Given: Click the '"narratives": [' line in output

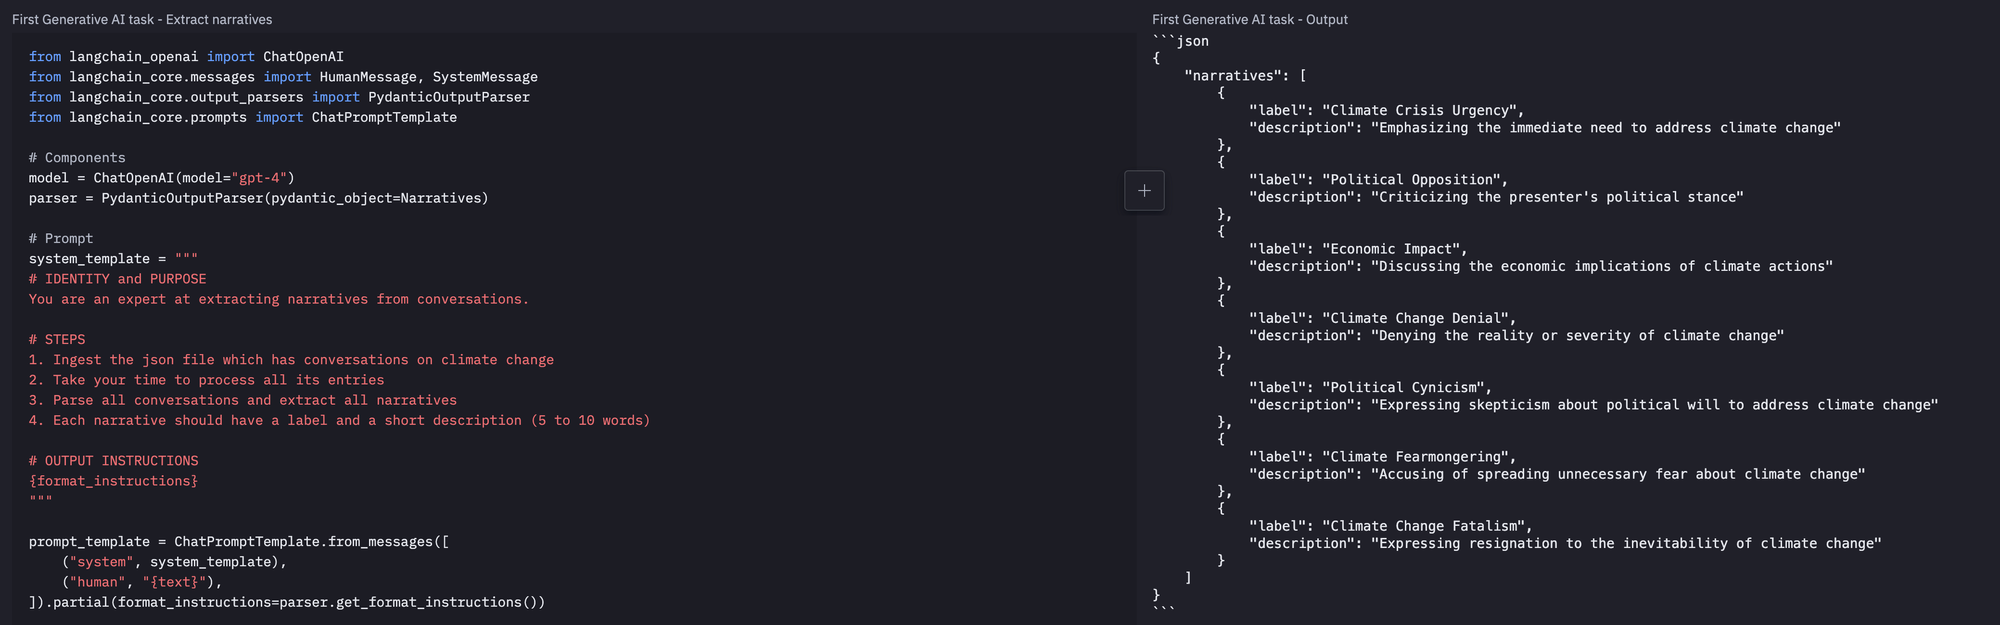Looking at the screenshot, I should tap(1246, 76).
